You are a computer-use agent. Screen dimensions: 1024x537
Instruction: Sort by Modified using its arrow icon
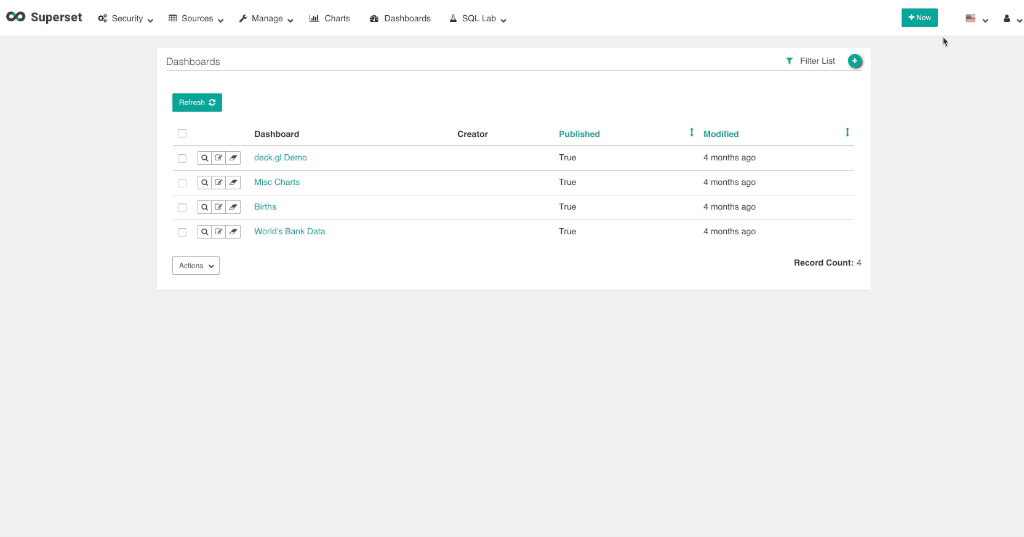tap(847, 133)
